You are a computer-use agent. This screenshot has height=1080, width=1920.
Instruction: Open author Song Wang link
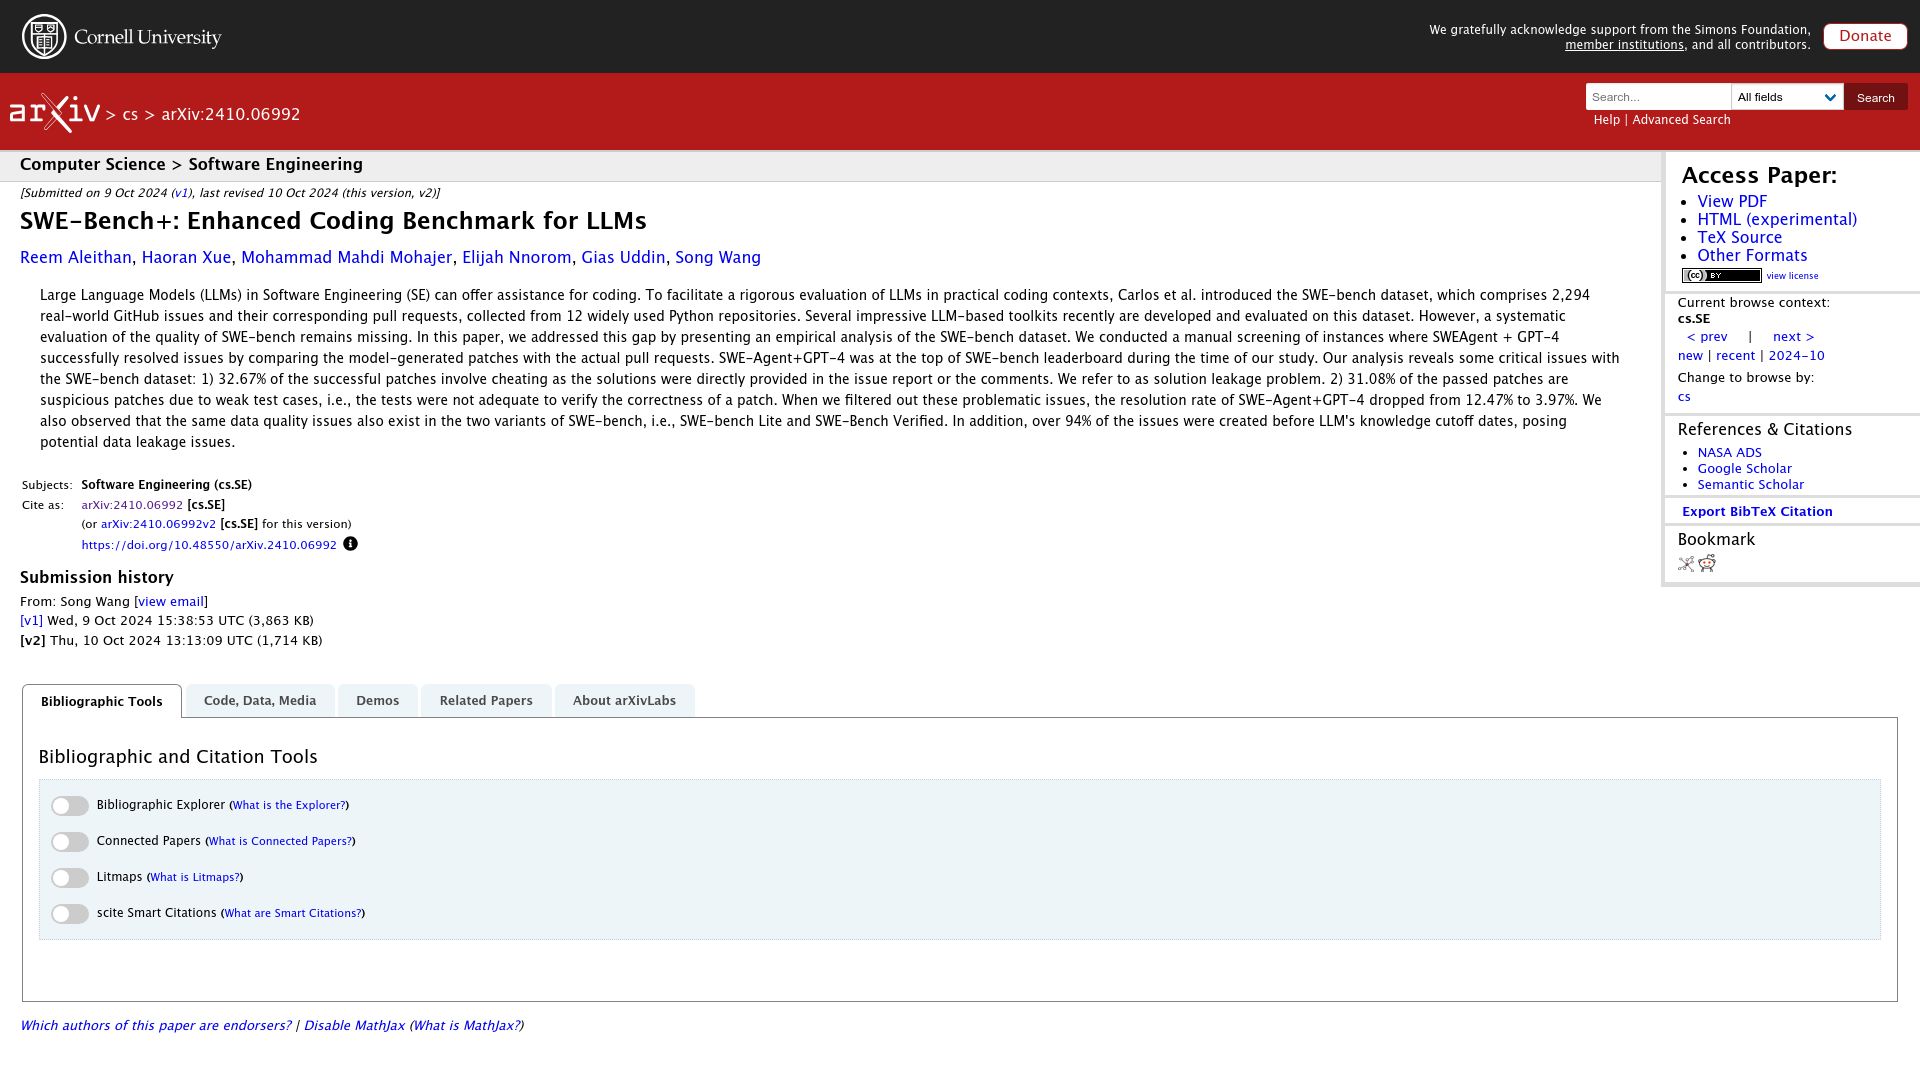pyautogui.click(x=718, y=258)
